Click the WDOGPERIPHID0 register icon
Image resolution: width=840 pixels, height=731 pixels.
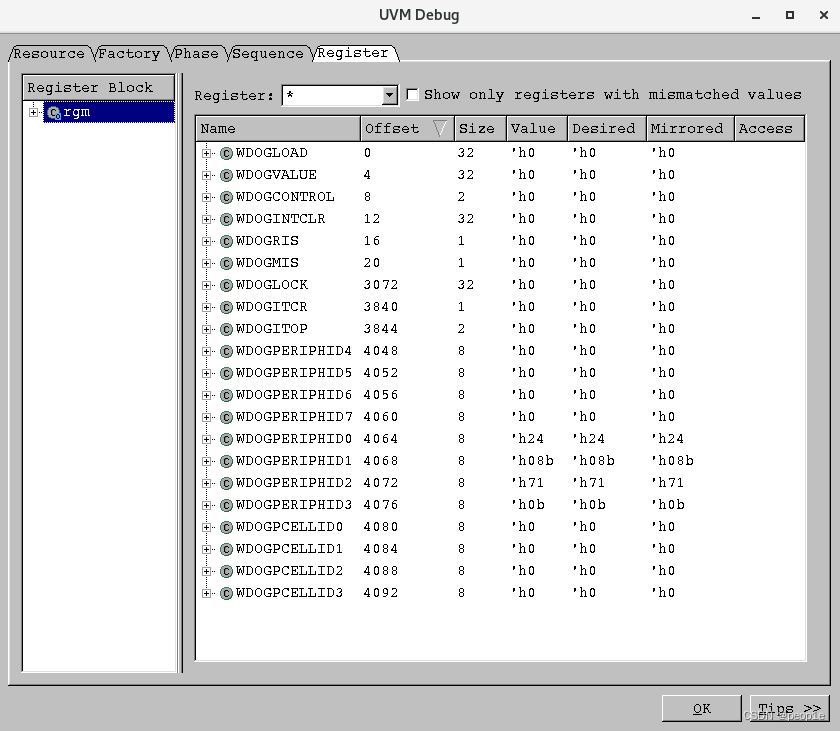(226, 439)
